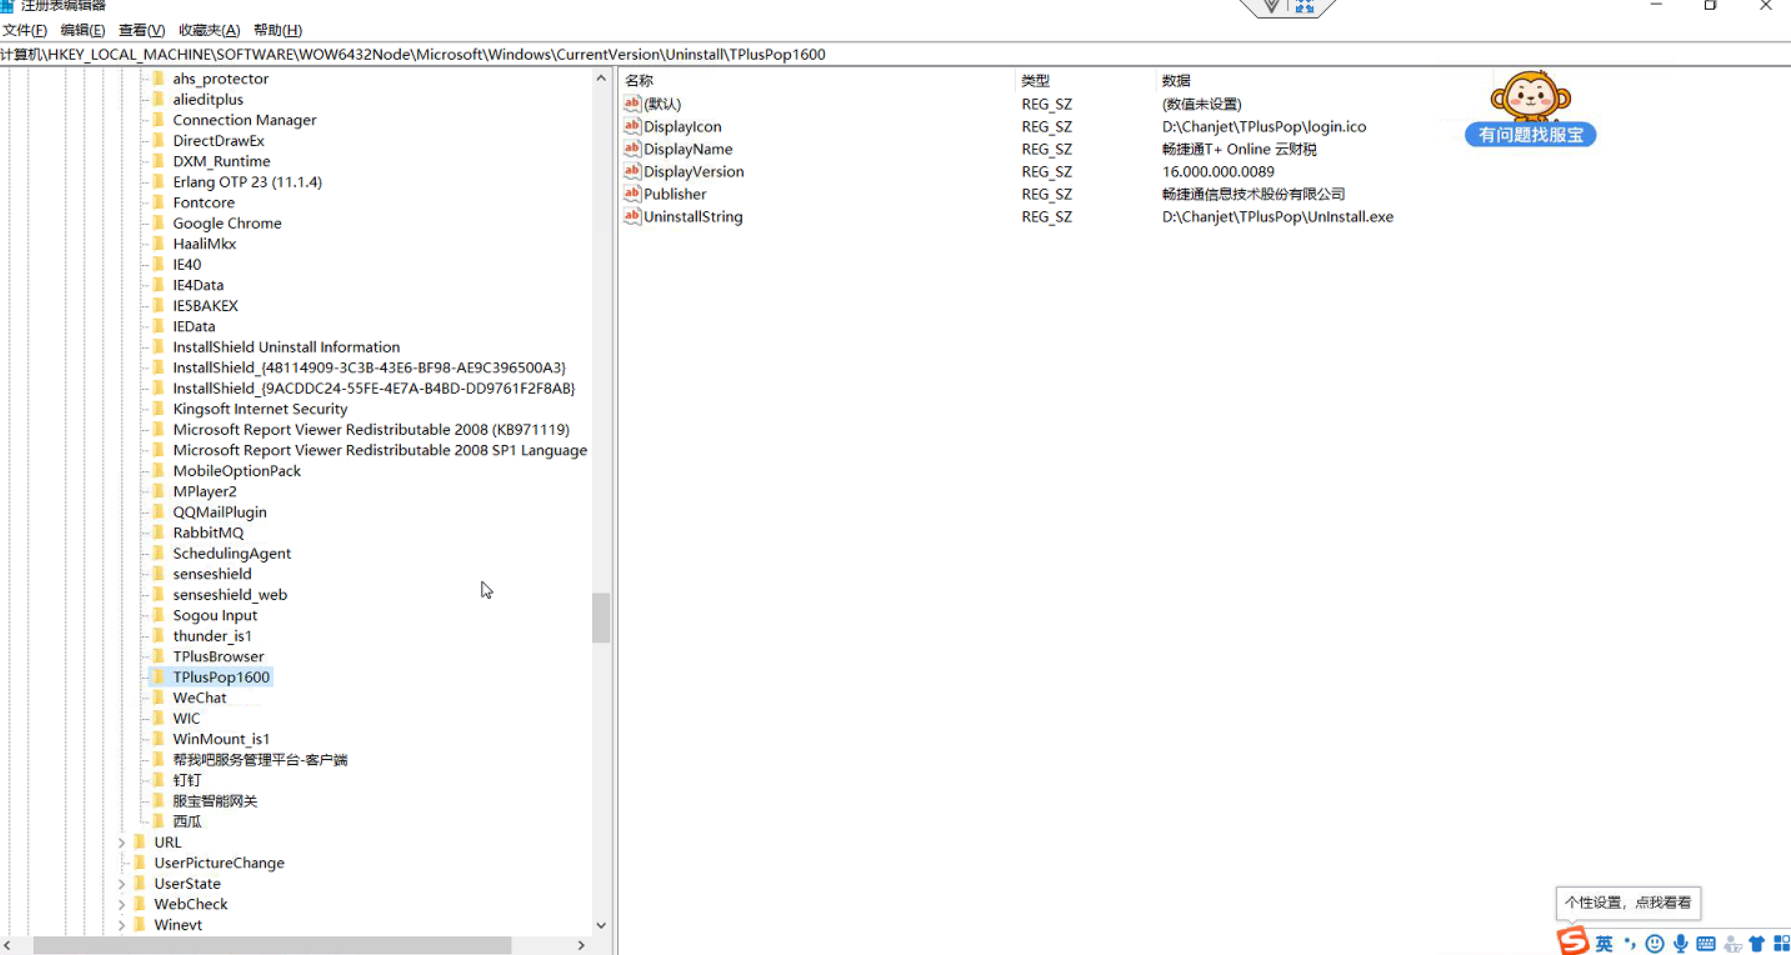Open the Sogou skin shirt icon
The image size is (1791, 955).
point(1757,943)
